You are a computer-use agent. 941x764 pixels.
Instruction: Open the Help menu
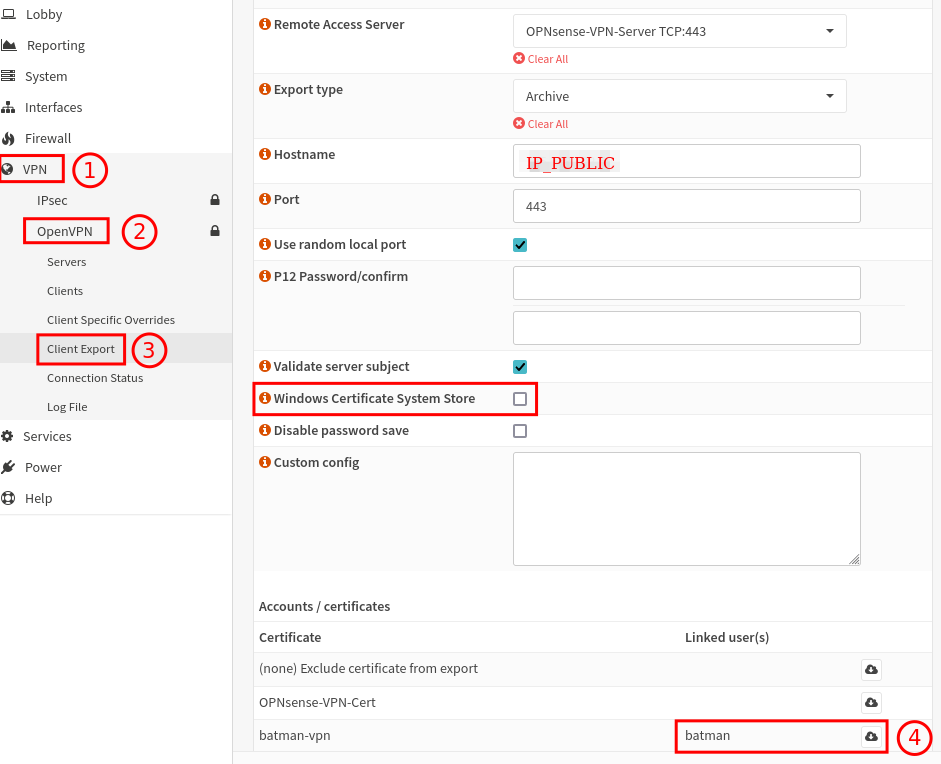click(x=38, y=499)
